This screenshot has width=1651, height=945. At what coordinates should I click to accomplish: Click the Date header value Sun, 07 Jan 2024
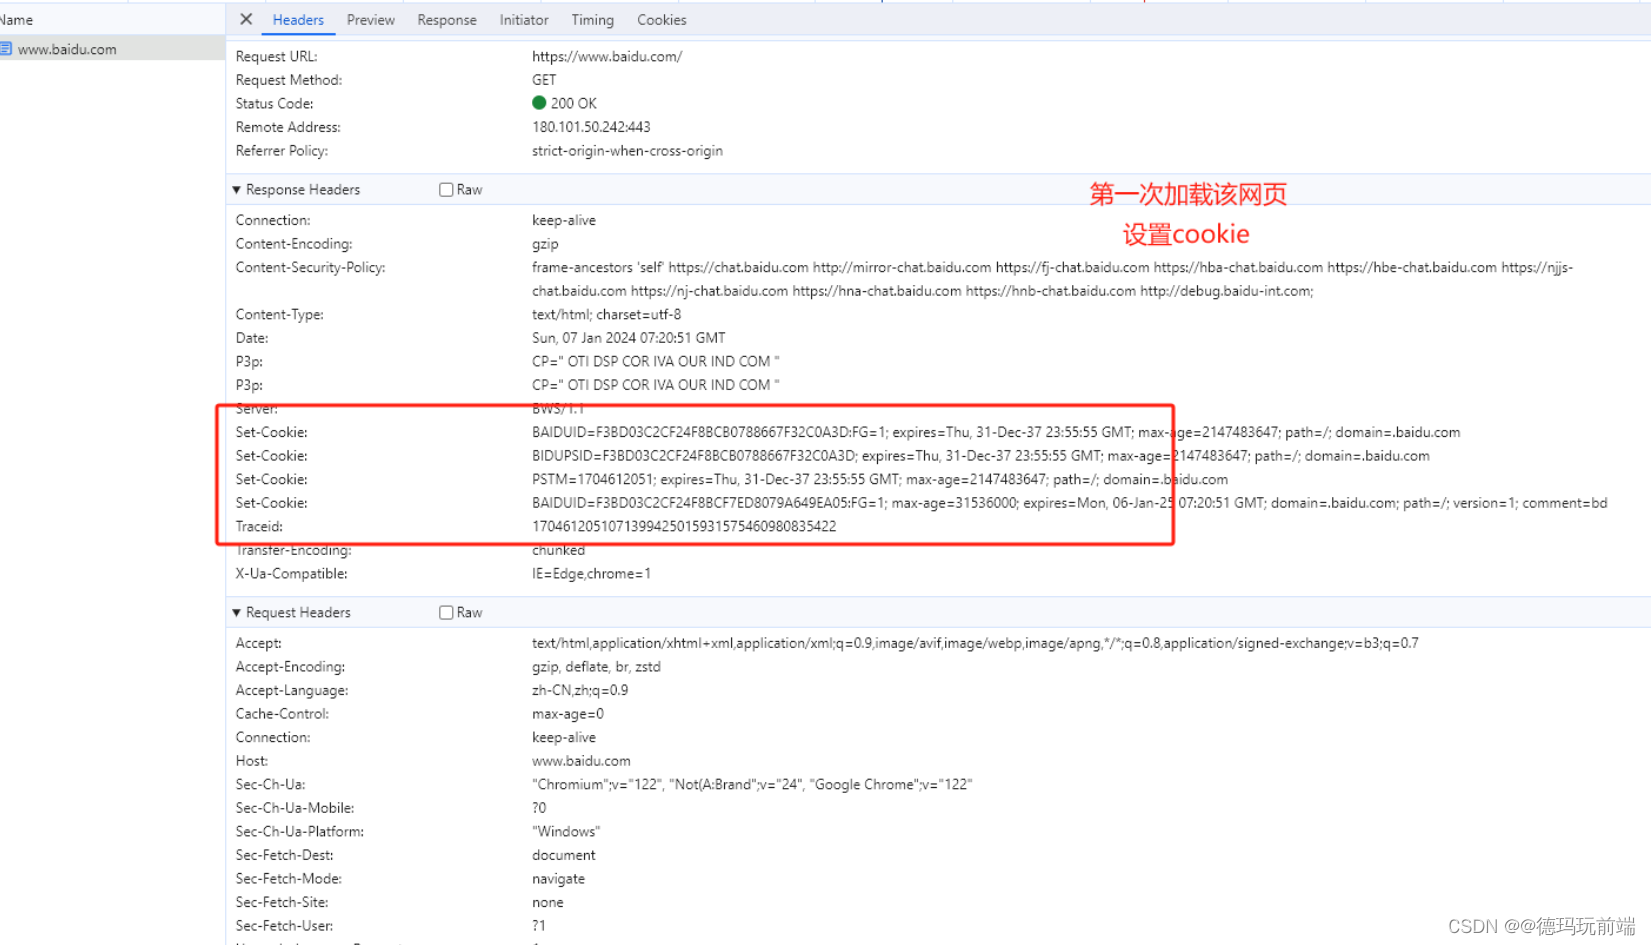pos(629,338)
